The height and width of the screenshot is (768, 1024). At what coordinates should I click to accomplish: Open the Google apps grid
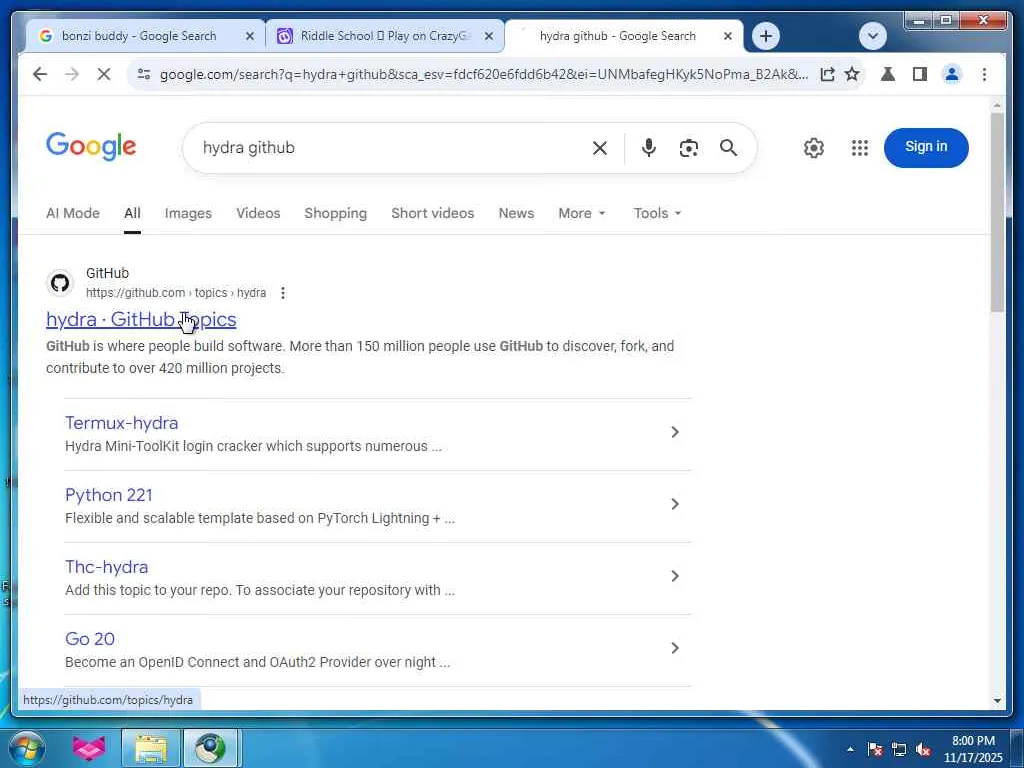coord(860,148)
